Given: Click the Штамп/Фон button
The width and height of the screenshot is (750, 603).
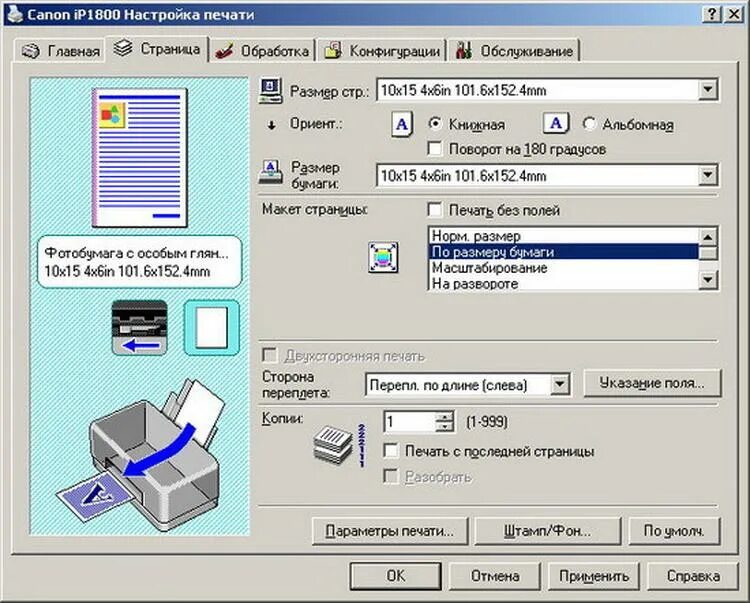Looking at the screenshot, I should tap(547, 531).
